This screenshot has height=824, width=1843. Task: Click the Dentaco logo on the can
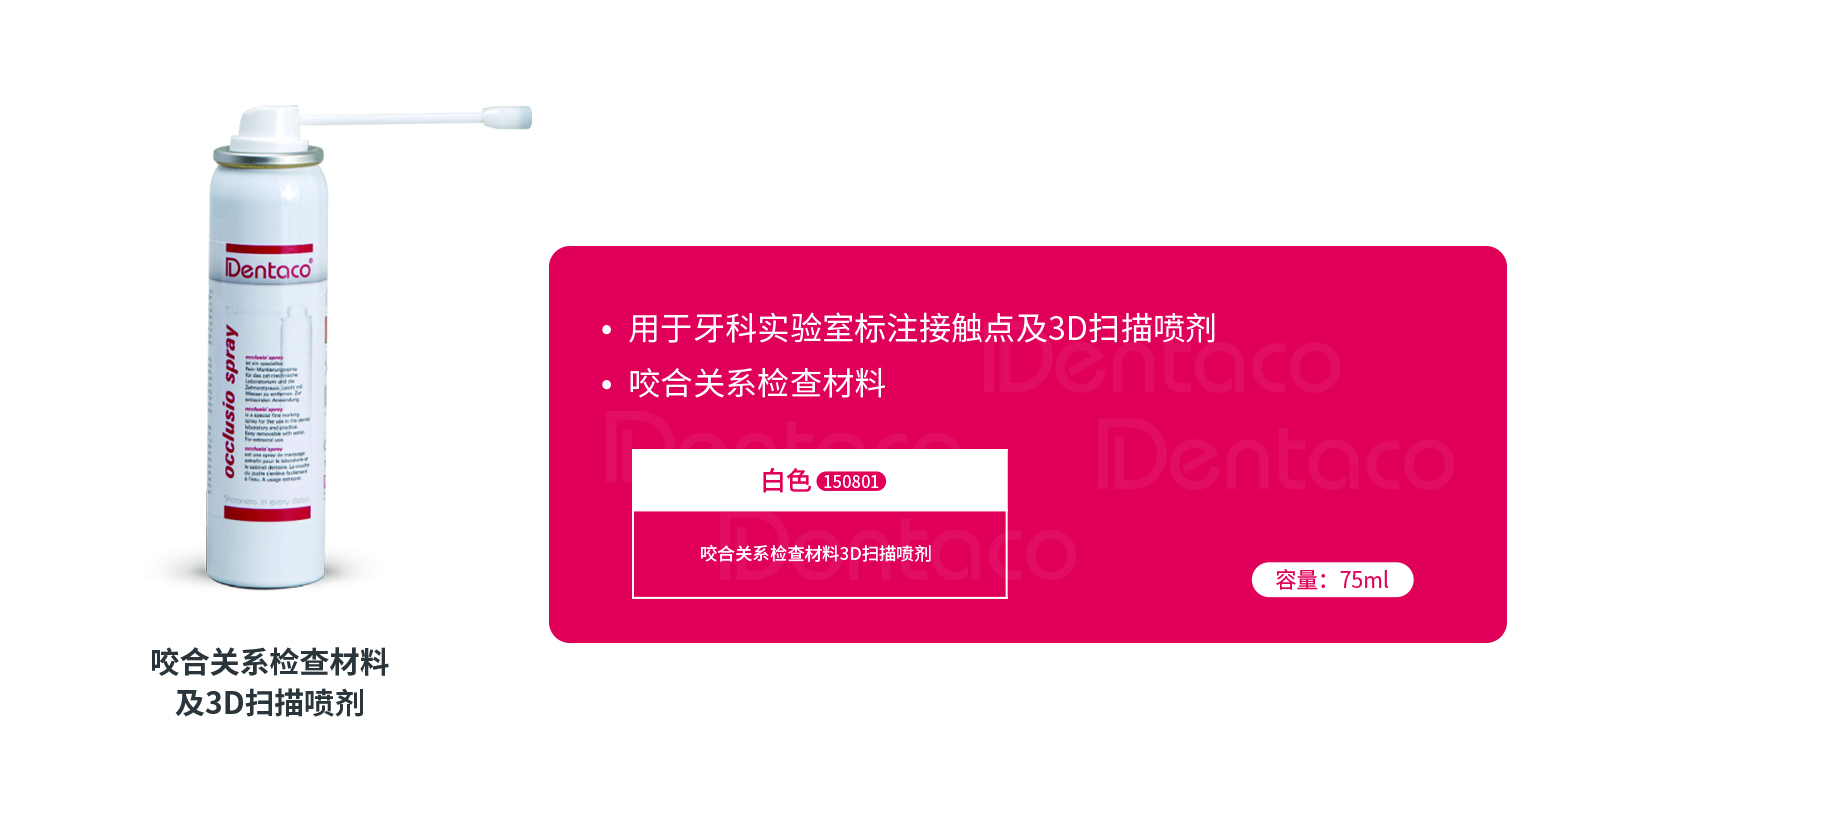pyautogui.click(x=268, y=269)
